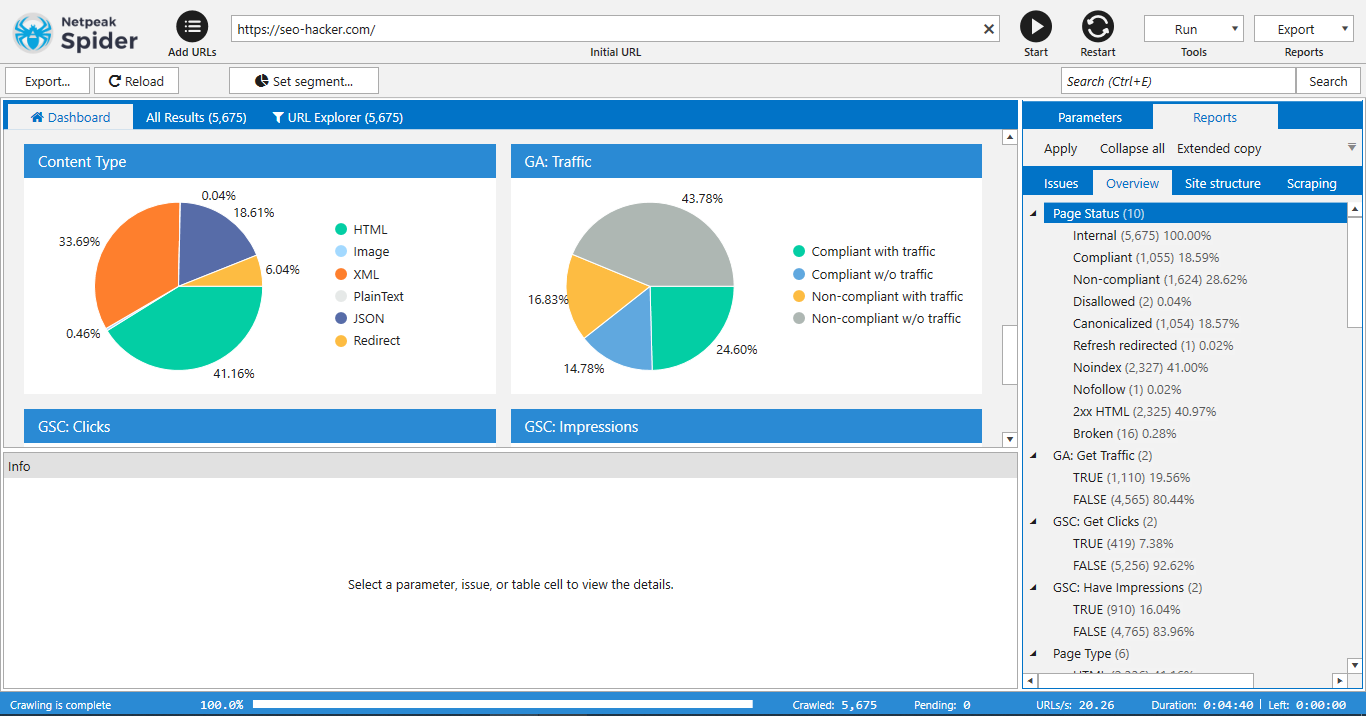This screenshot has width=1366, height=716.
Task: Clear the Initial URL field with X
Action: (989, 29)
